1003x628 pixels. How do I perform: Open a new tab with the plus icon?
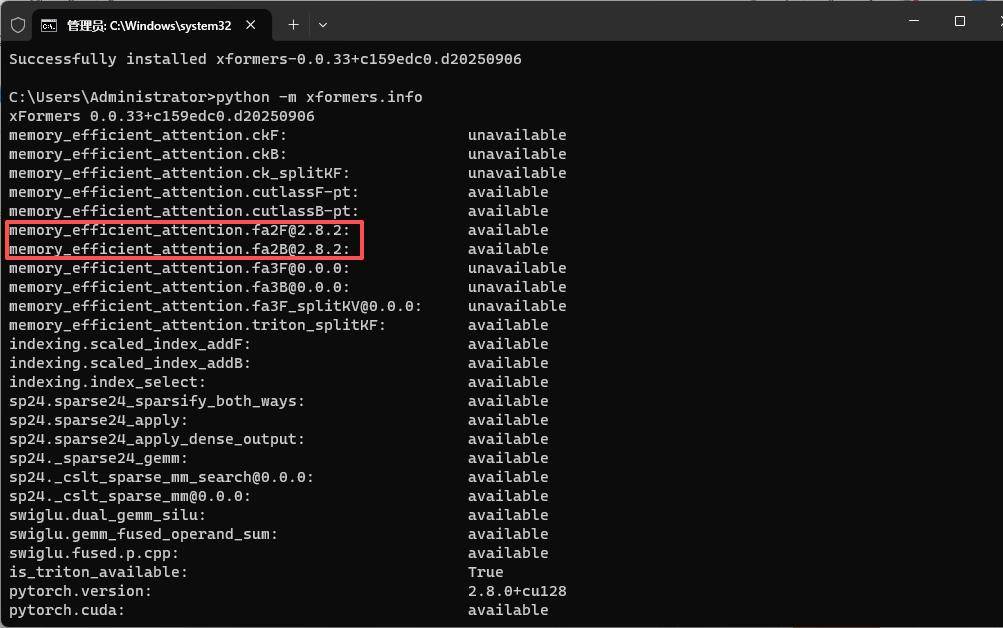coord(292,24)
